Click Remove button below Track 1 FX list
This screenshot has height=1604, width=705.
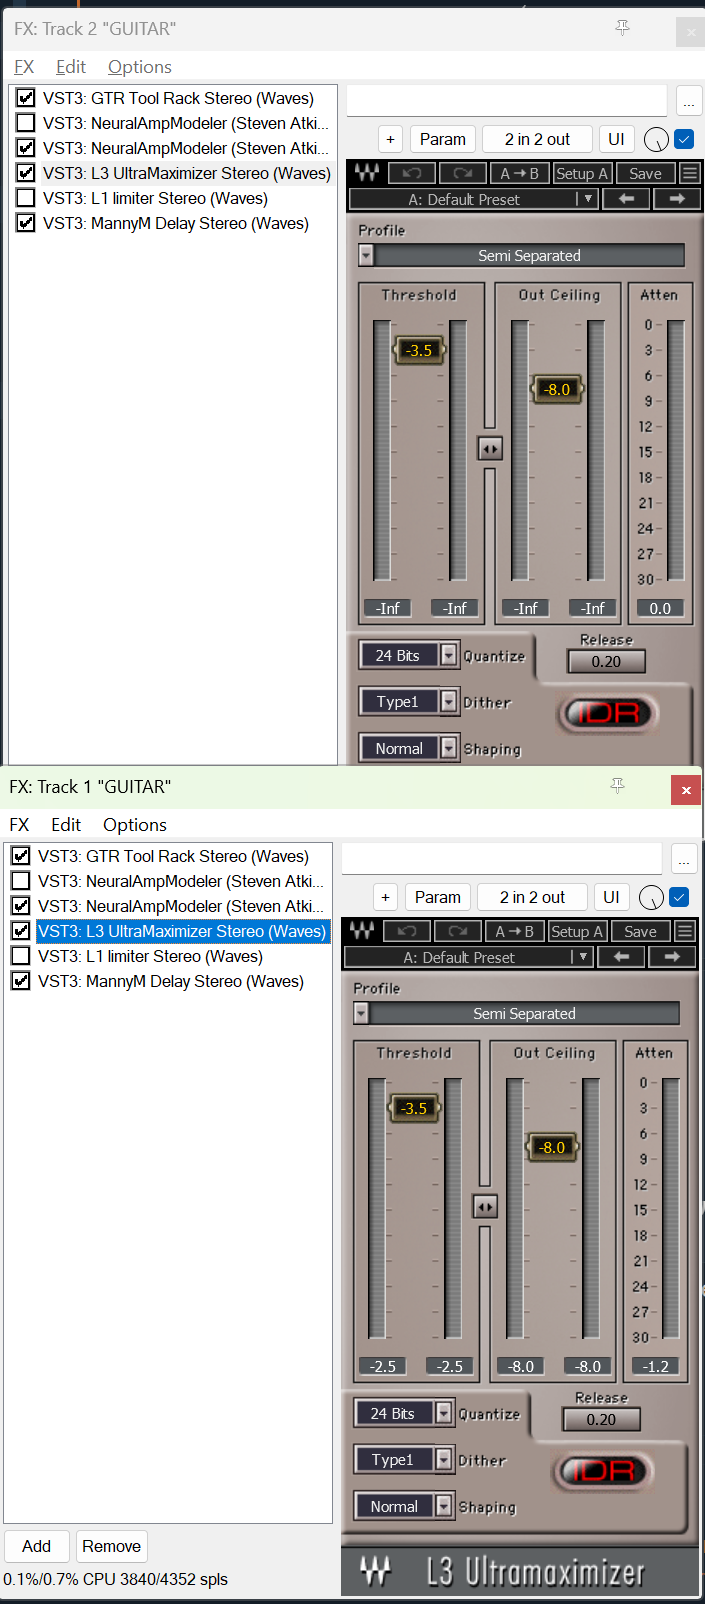(111, 1546)
